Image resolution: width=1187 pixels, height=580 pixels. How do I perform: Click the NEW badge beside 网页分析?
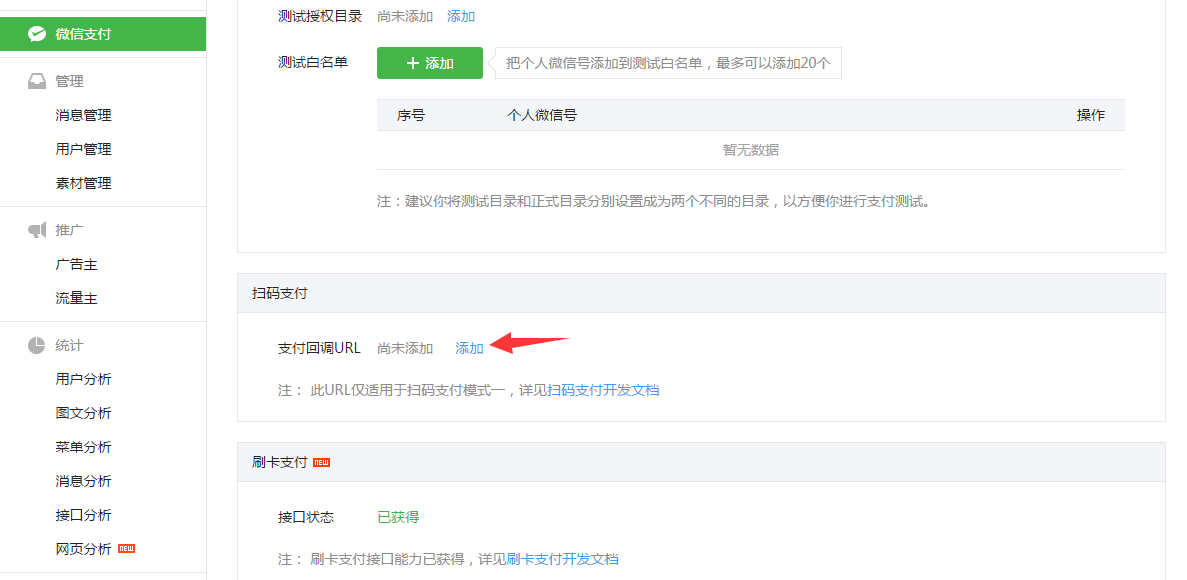[126, 549]
